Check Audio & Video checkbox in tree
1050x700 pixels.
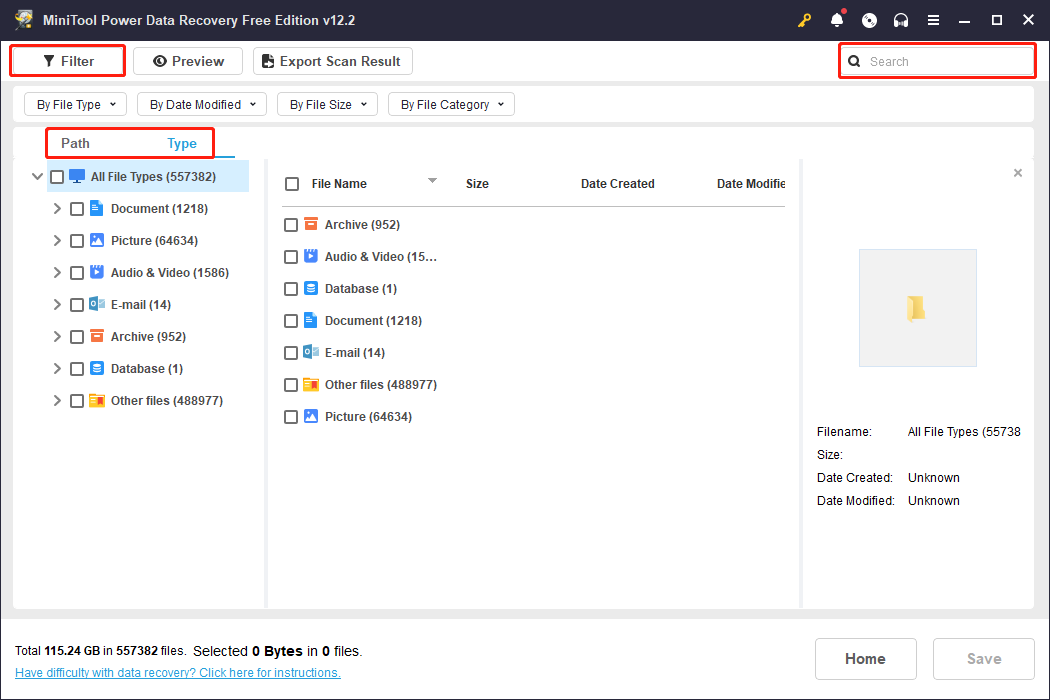77,273
